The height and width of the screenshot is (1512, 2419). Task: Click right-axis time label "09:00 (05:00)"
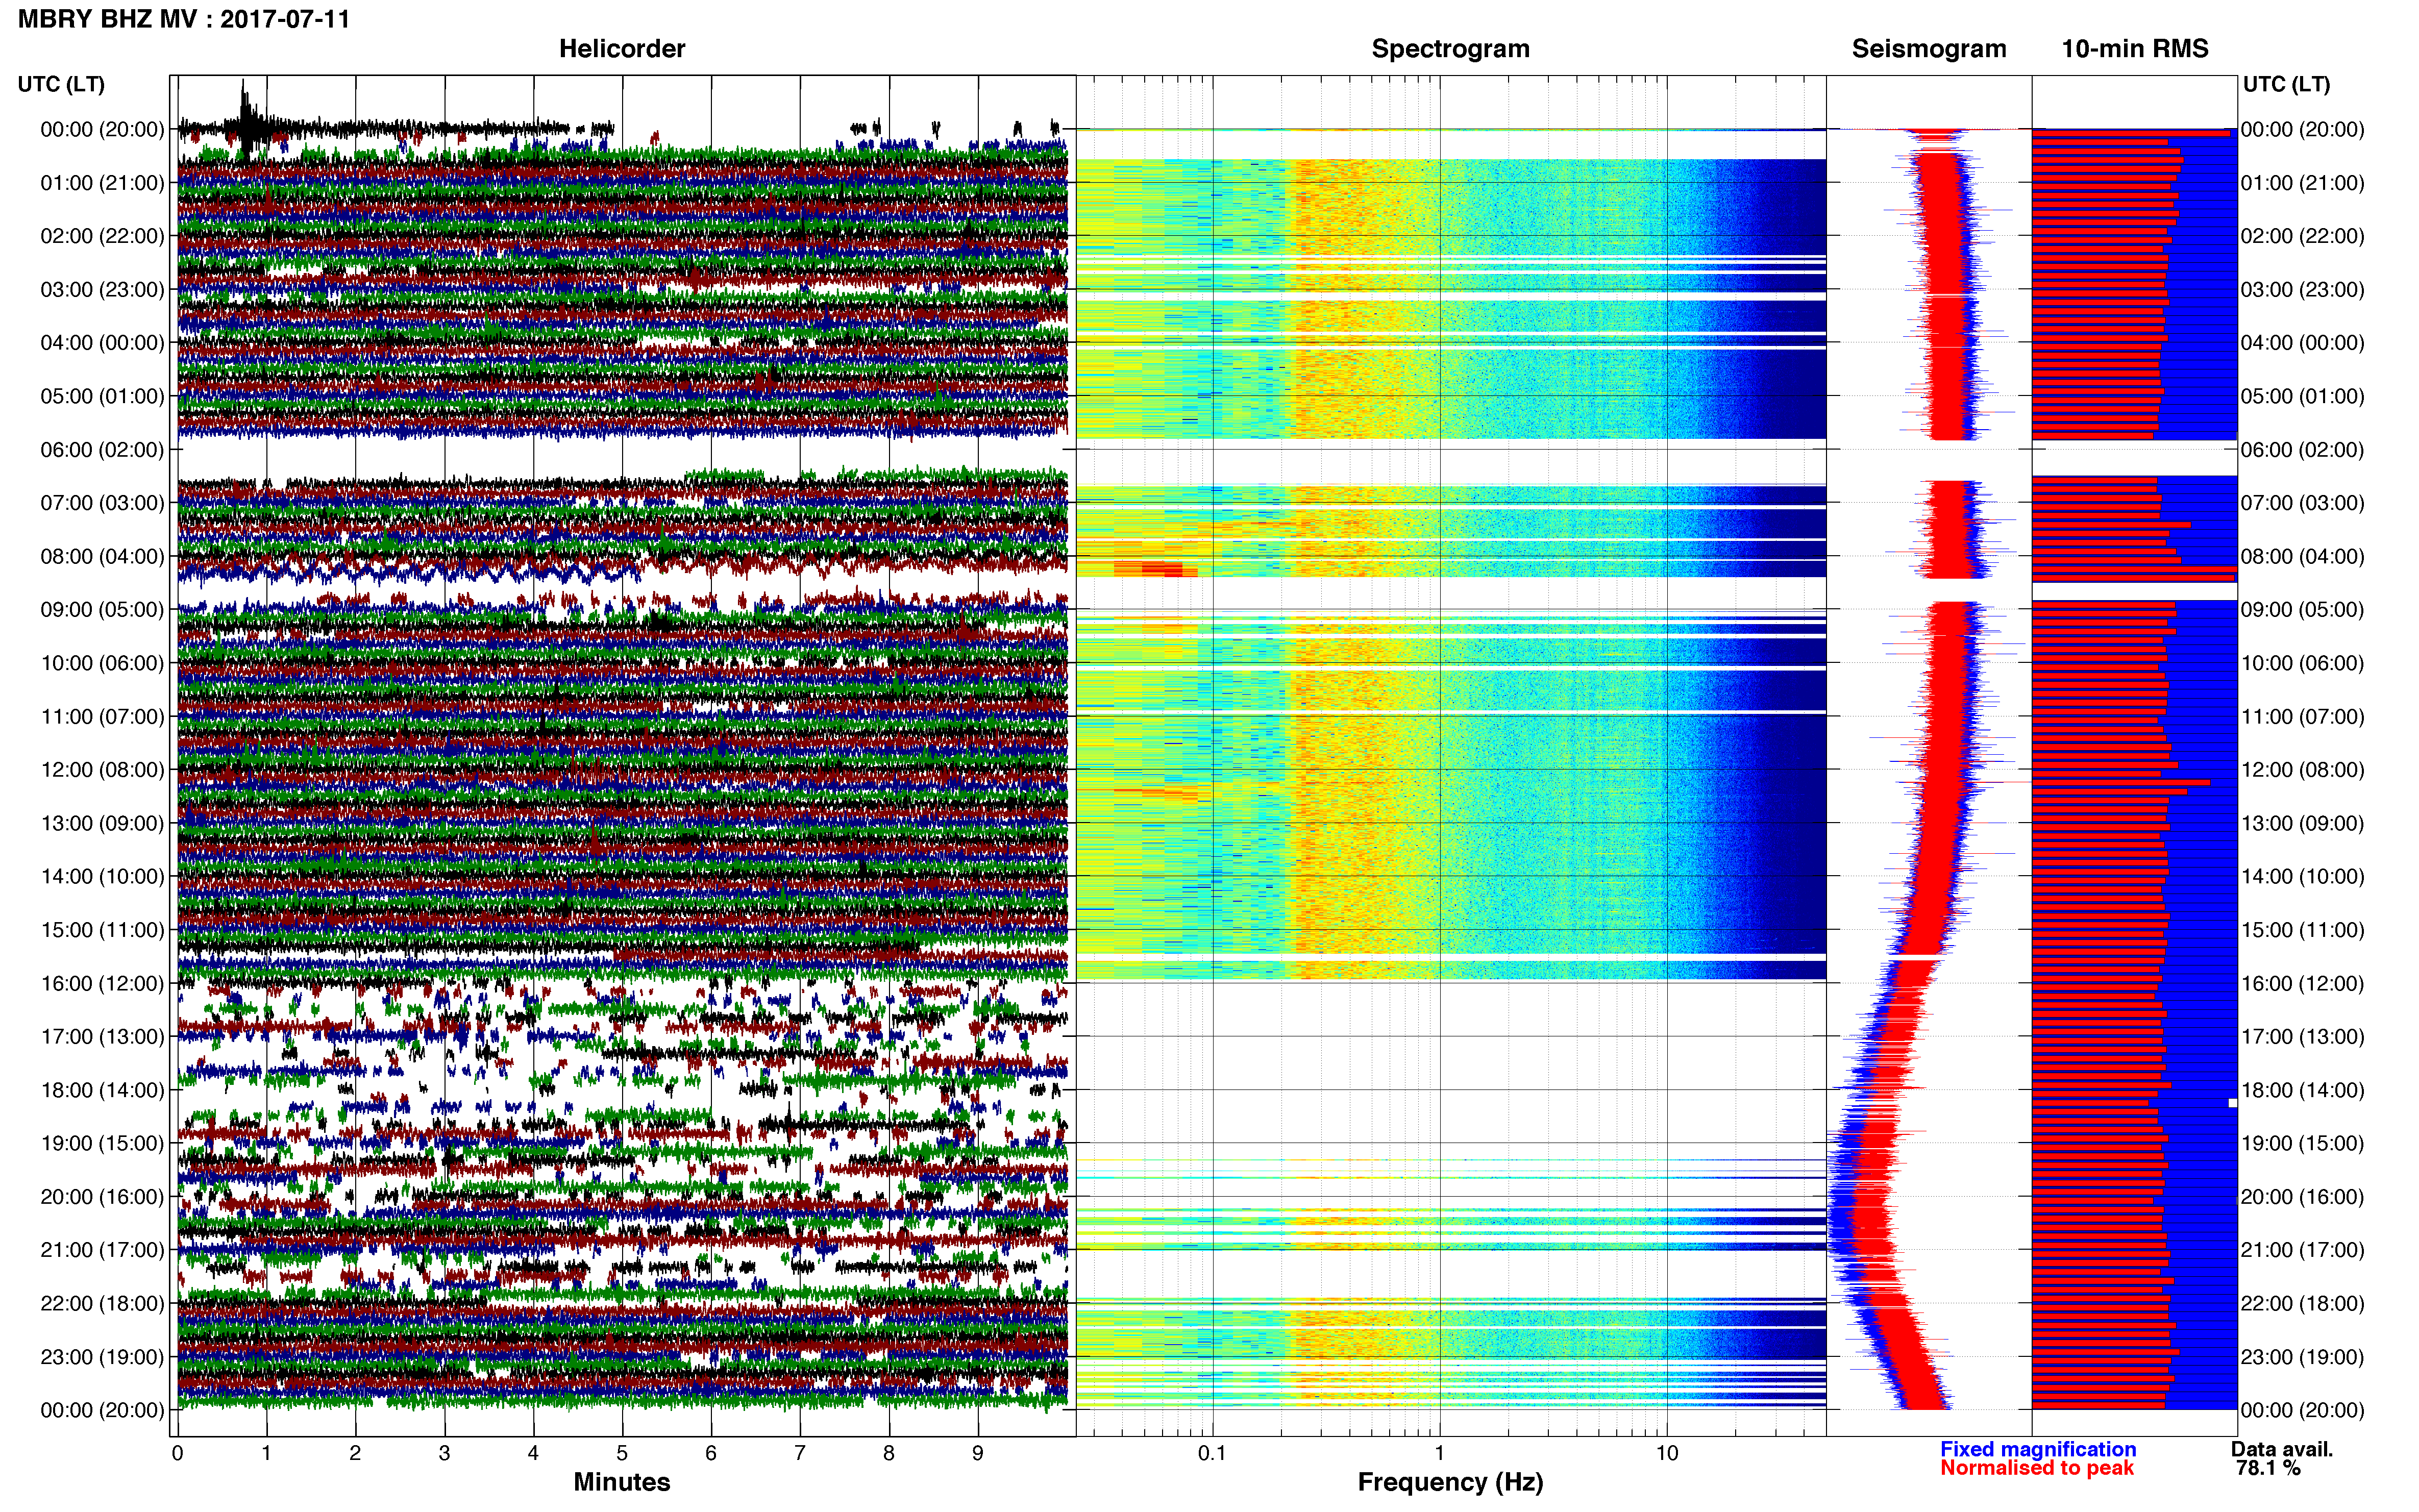point(2303,610)
